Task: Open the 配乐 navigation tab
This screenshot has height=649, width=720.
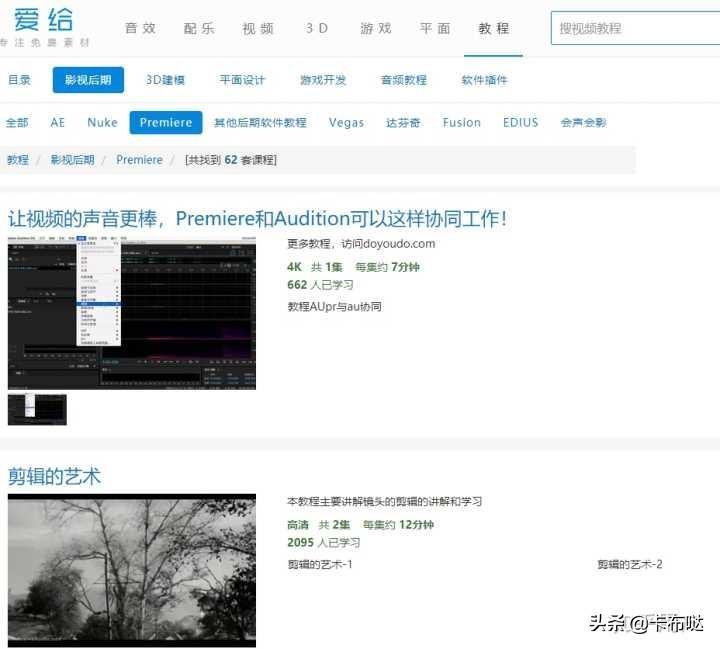Action: coord(199,28)
